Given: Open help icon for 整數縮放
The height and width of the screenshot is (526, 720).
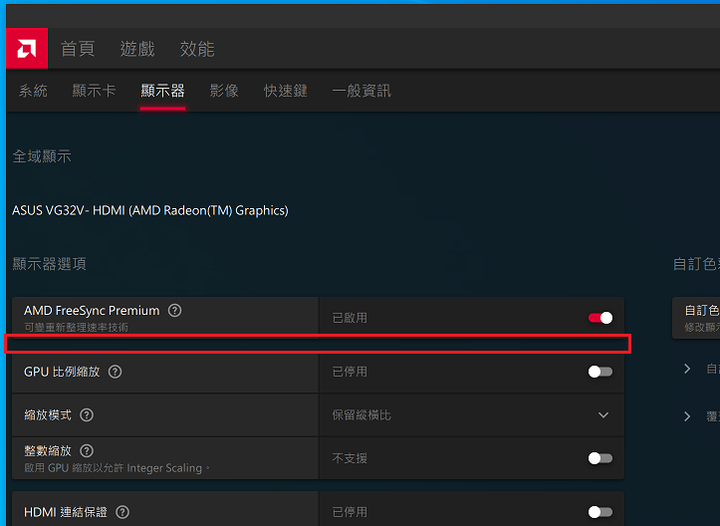Looking at the screenshot, I should tap(86, 451).
